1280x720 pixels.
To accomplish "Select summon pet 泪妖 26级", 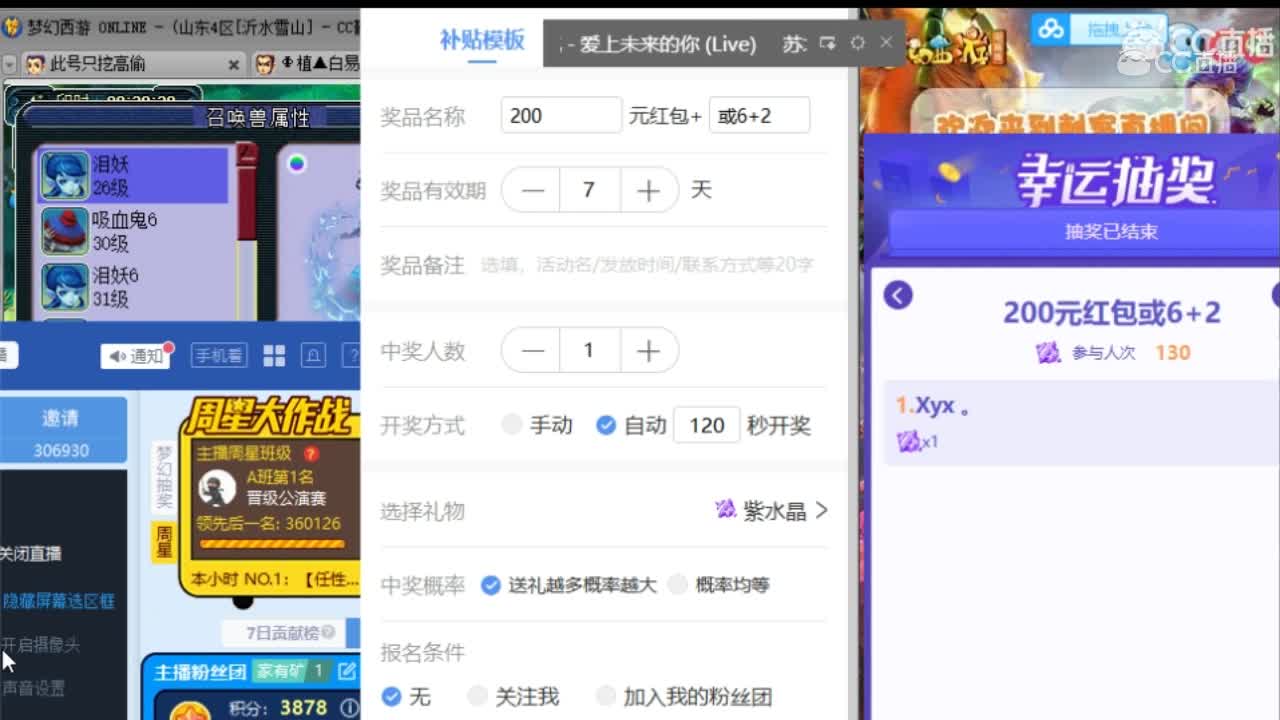I will coord(133,174).
